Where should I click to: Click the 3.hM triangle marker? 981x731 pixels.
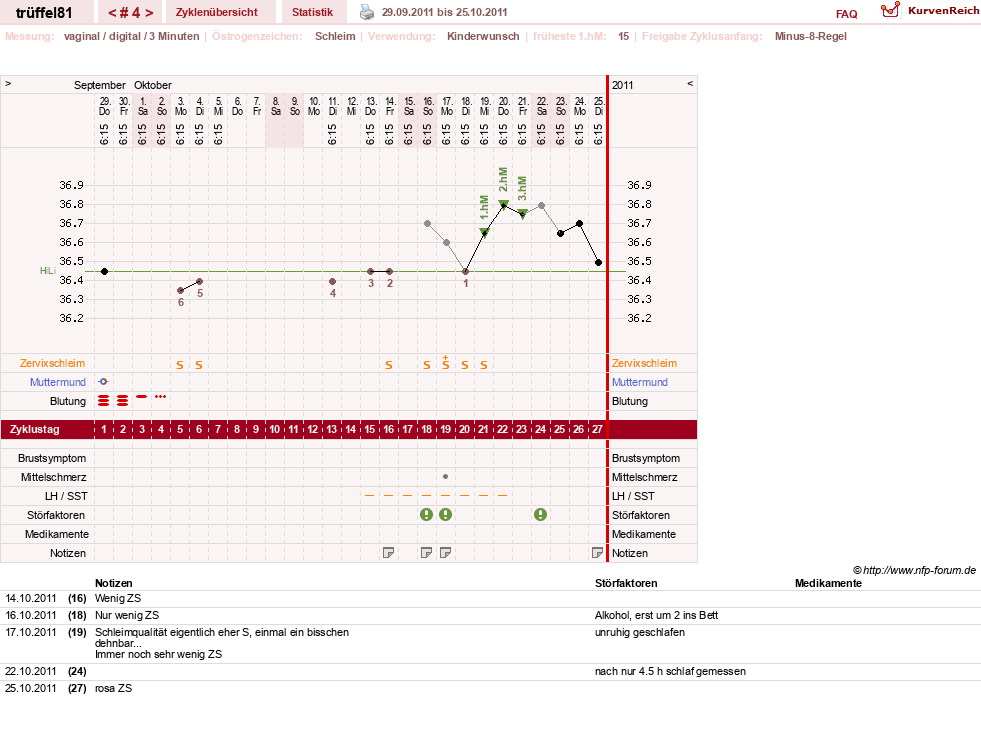coord(522,213)
